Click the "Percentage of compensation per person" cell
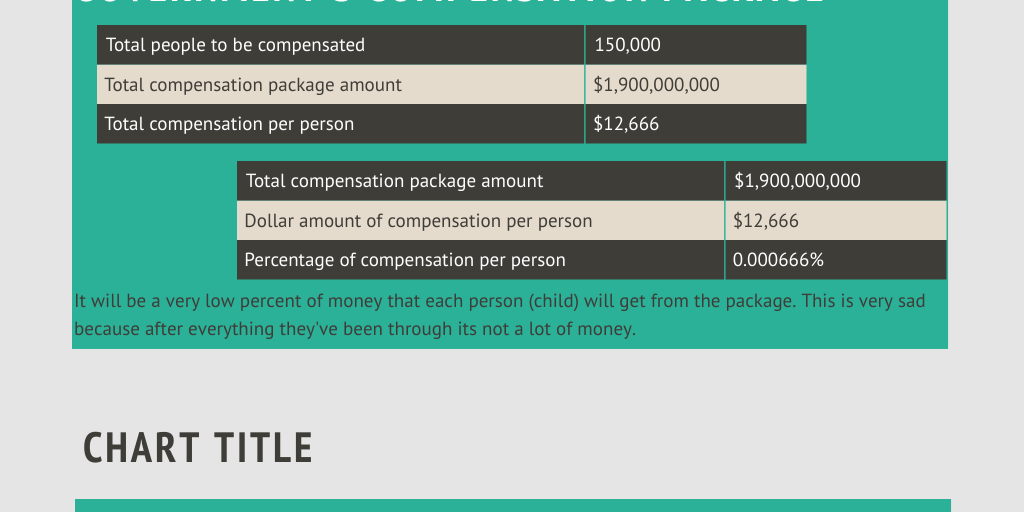 405,260
